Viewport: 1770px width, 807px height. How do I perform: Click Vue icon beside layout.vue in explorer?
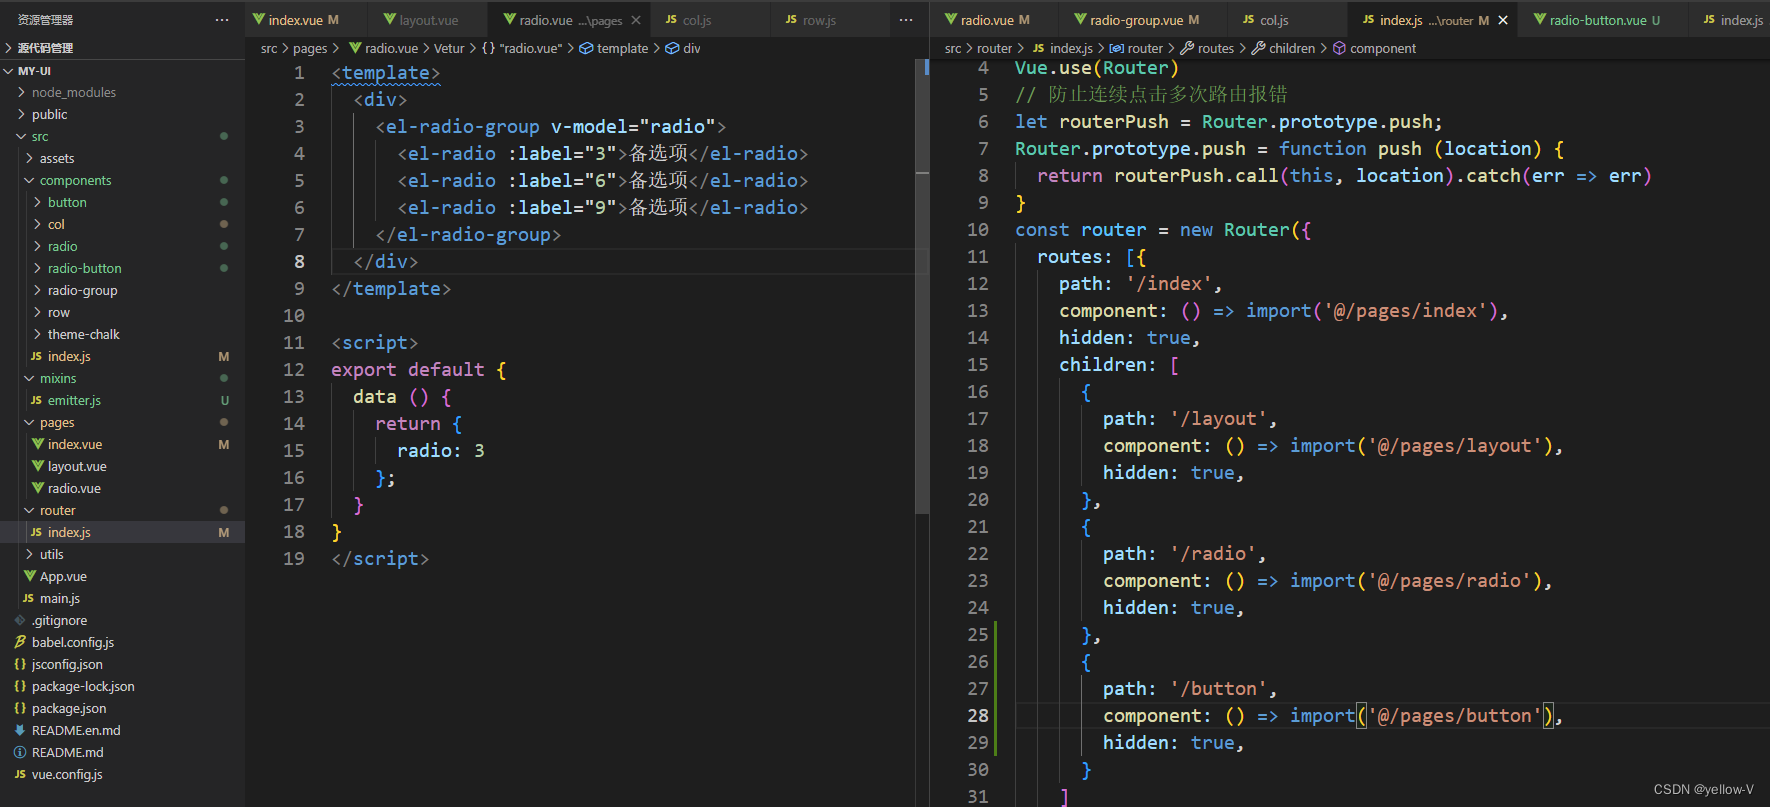(x=38, y=466)
